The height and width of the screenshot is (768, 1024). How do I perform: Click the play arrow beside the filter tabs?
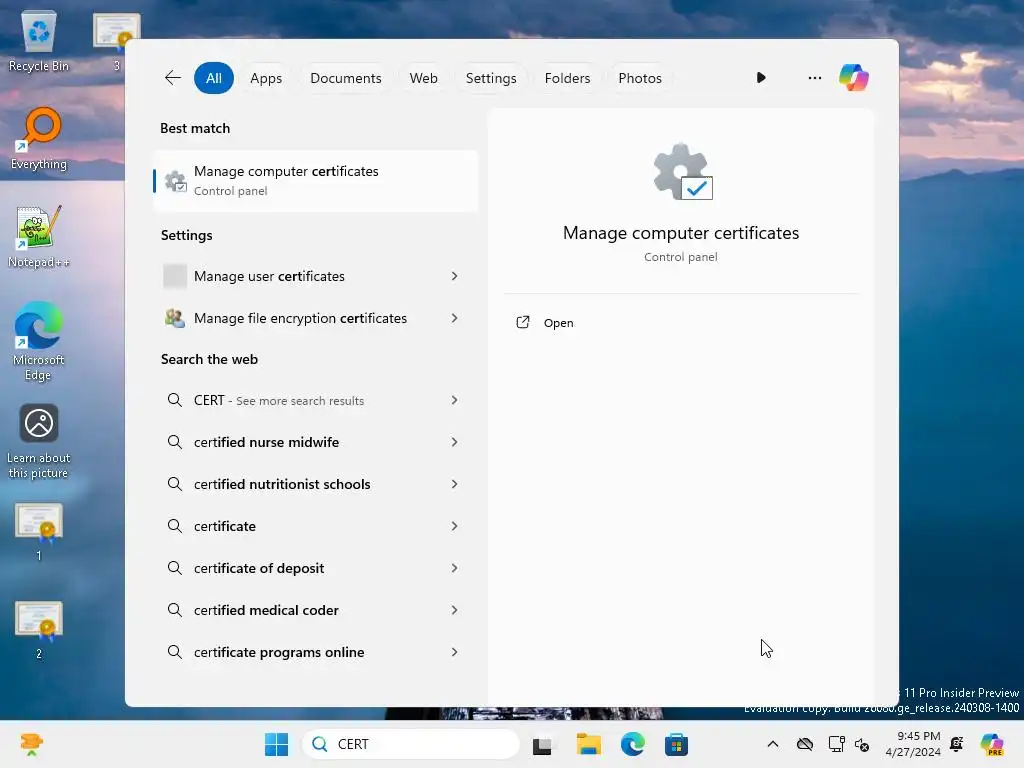point(761,78)
